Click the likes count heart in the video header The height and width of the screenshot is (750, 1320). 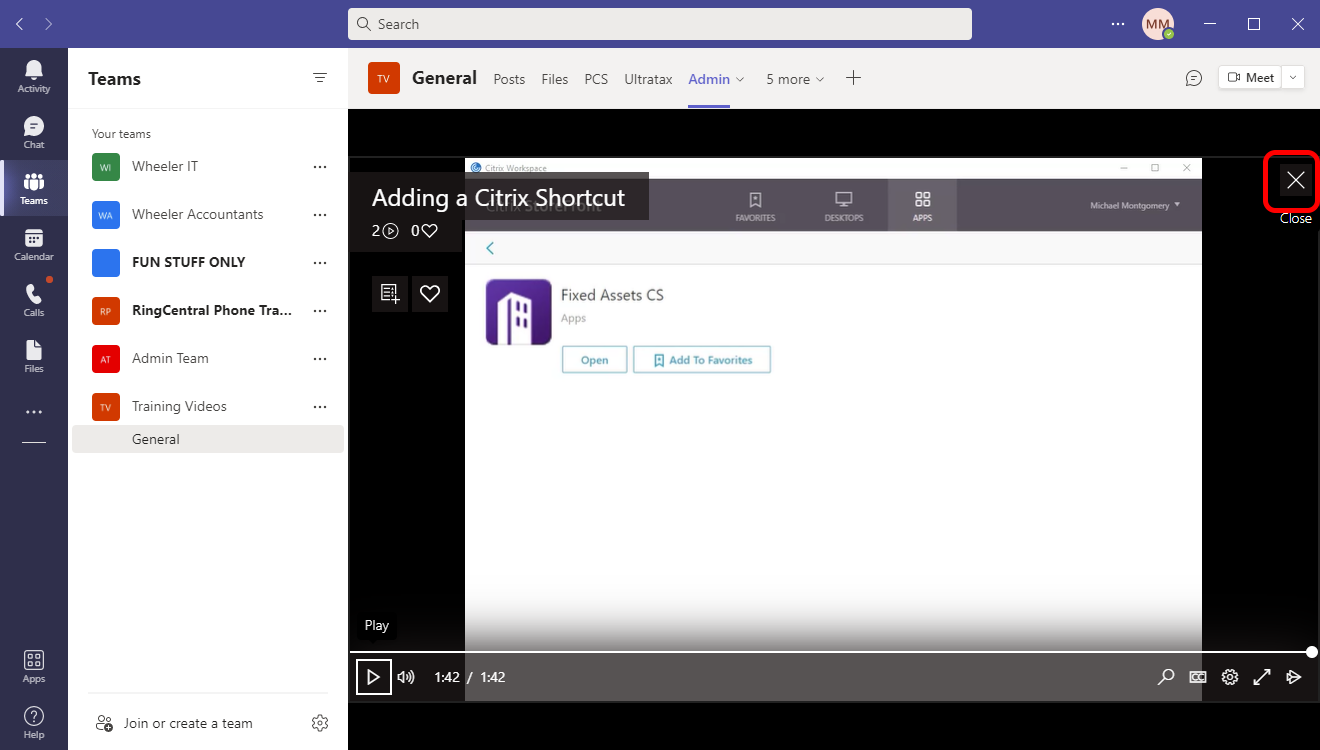(x=430, y=231)
